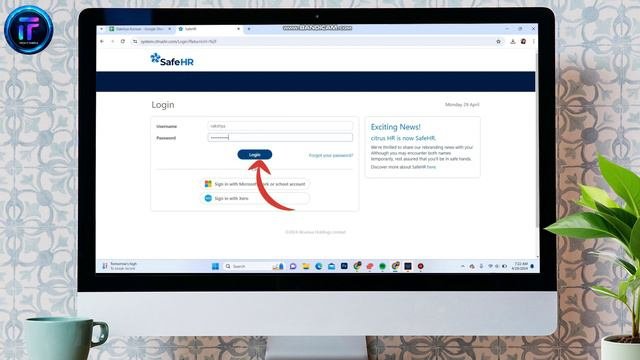Click the 'Monday 29 April' date text
This screenshot has height=360, width=640.
(462, 105)
